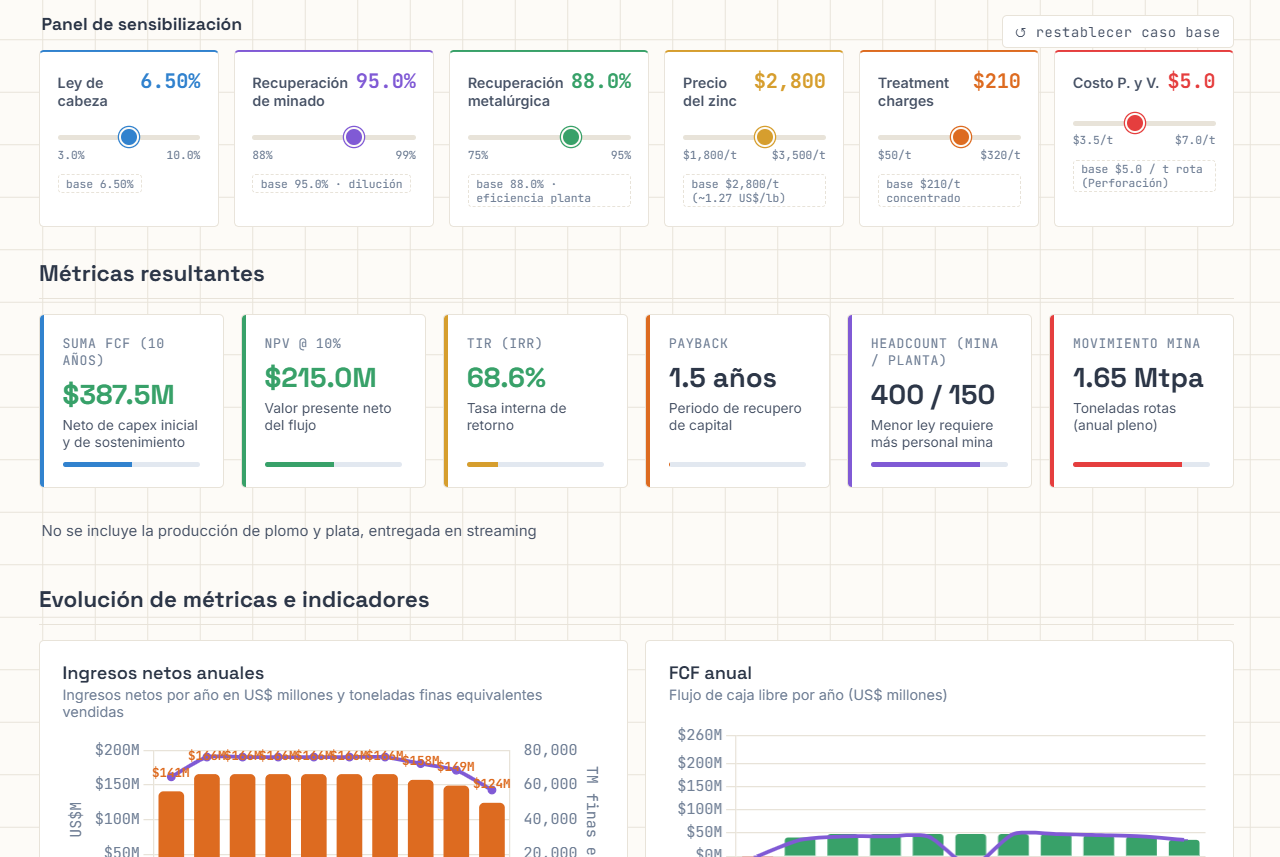Screen dimensions: 1280x857
Task: Adjust the Precio del zinc slider handle
Action: 765,137
